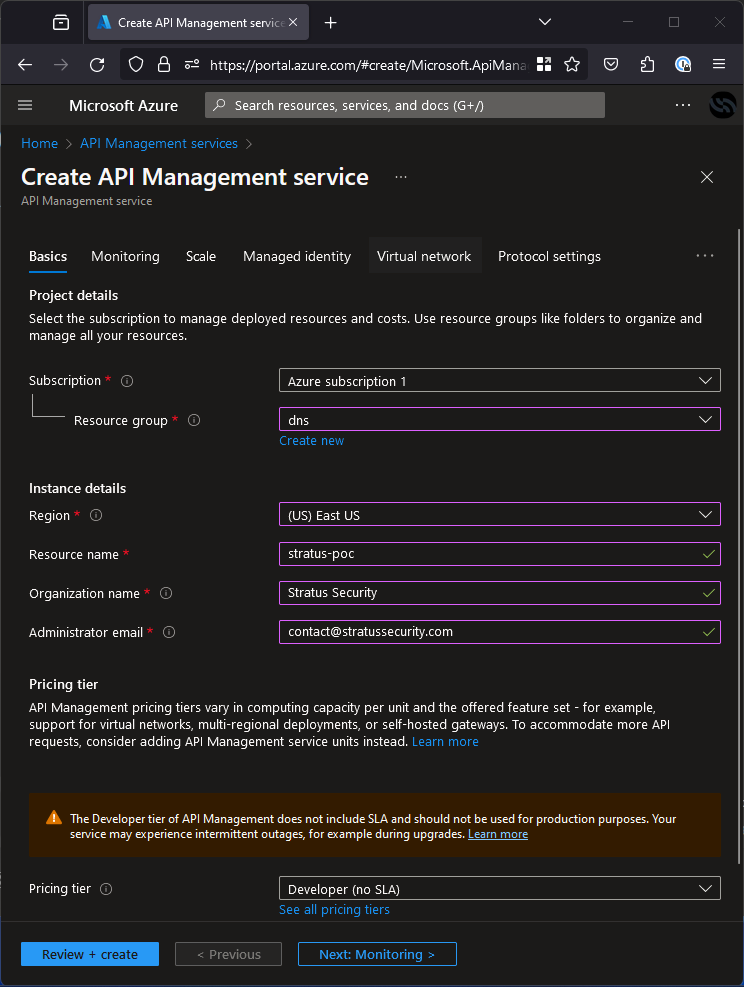744x987 pixels.
Task: Click info icon next to Subscription
Action: [x=127, y=381]
